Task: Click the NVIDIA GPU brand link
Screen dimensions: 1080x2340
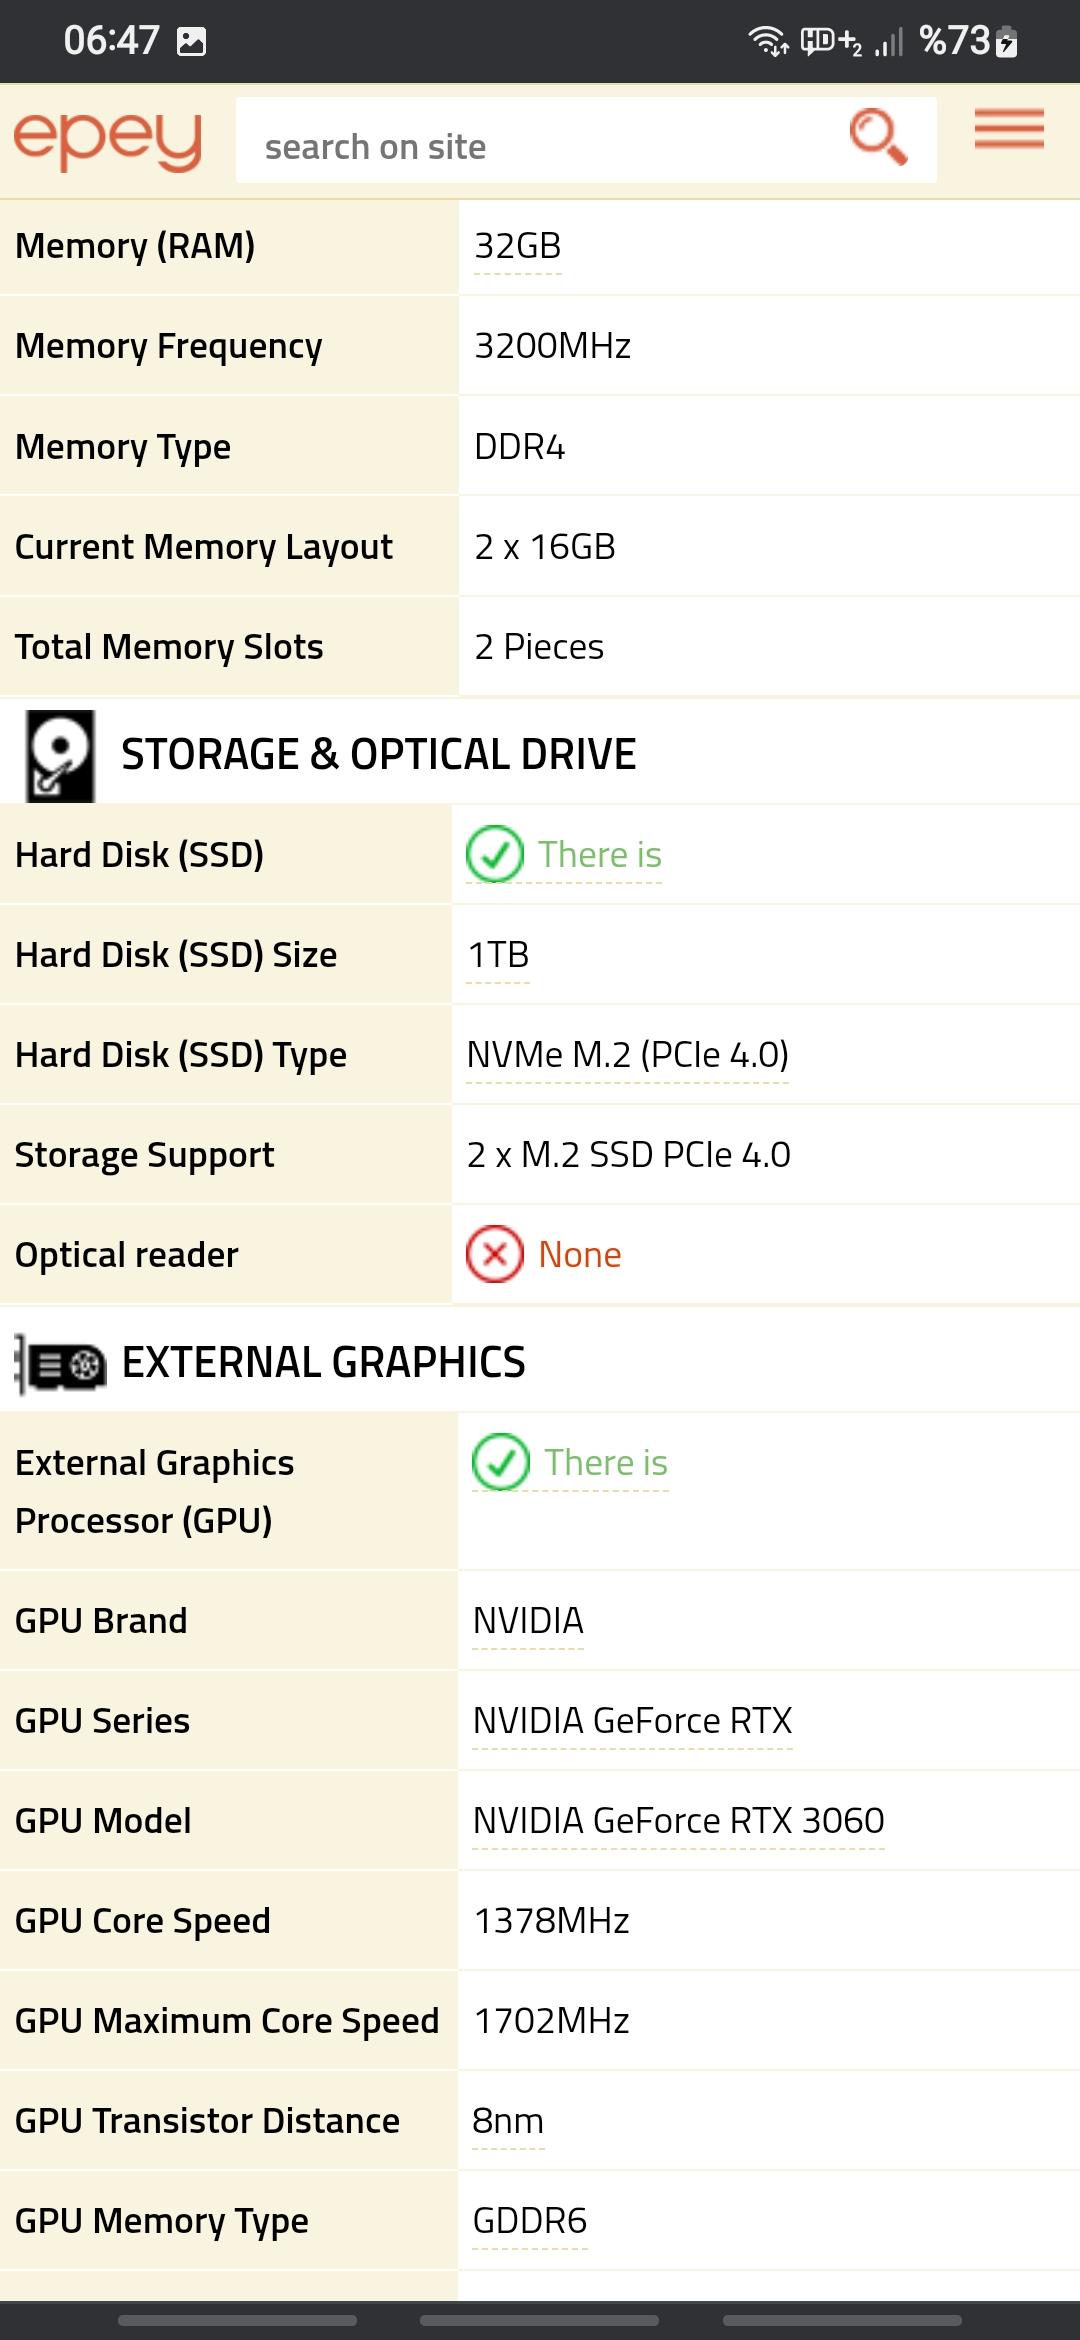Action: (x=526, y=1620)
